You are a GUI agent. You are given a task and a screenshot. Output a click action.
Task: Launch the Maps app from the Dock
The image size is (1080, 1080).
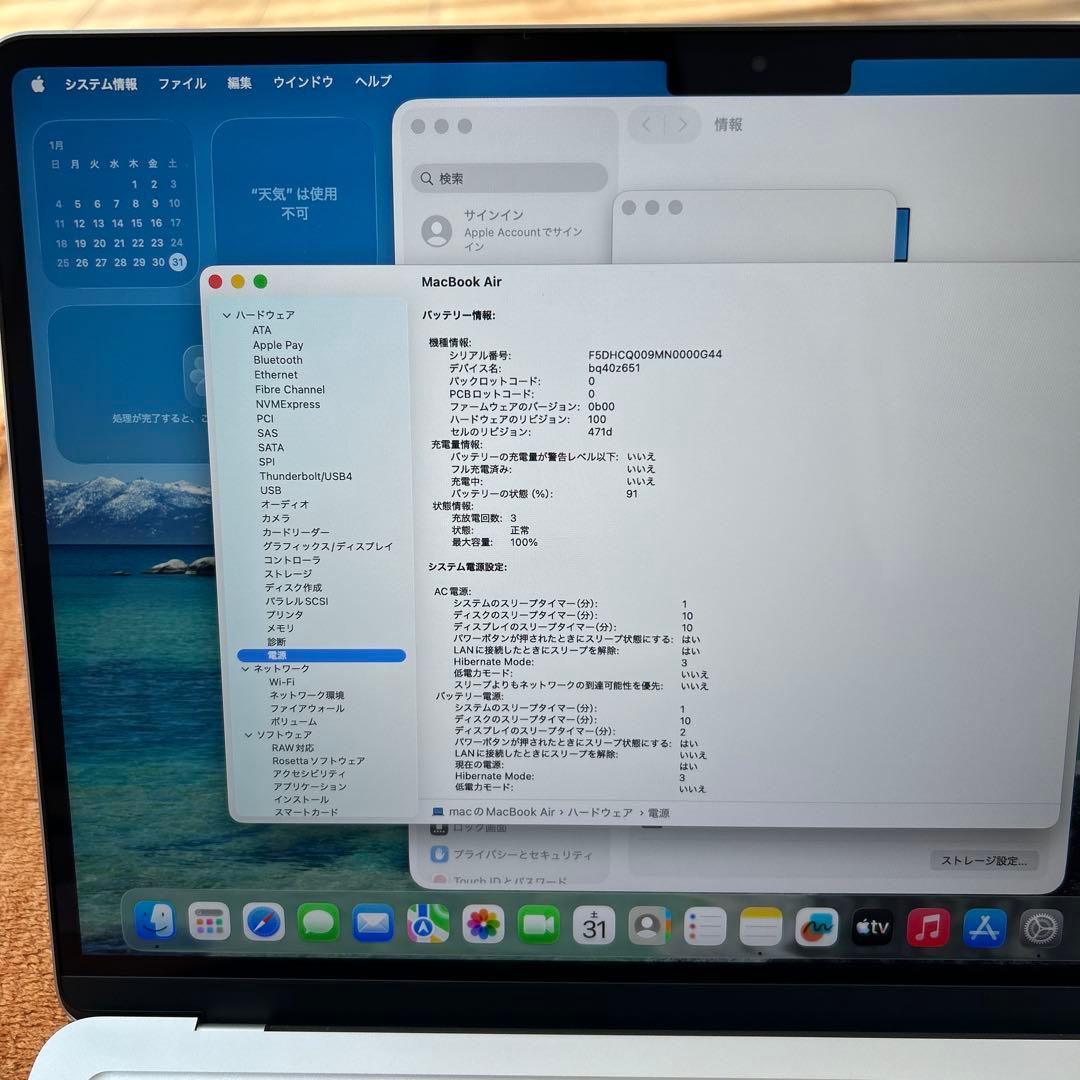430,922
